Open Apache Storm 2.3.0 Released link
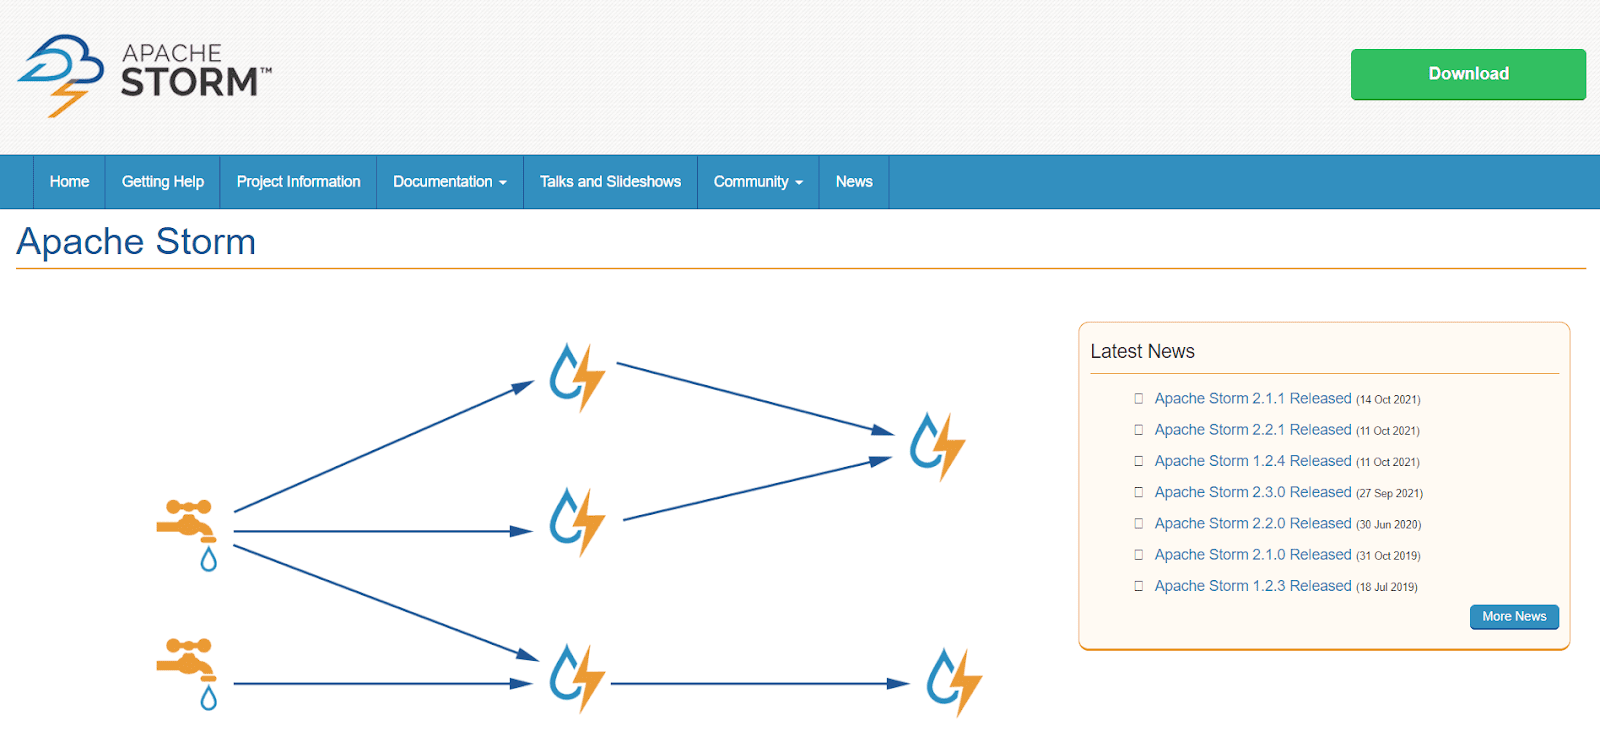Viewport: 1600px width, 748px height. [x=1253, y=492]
